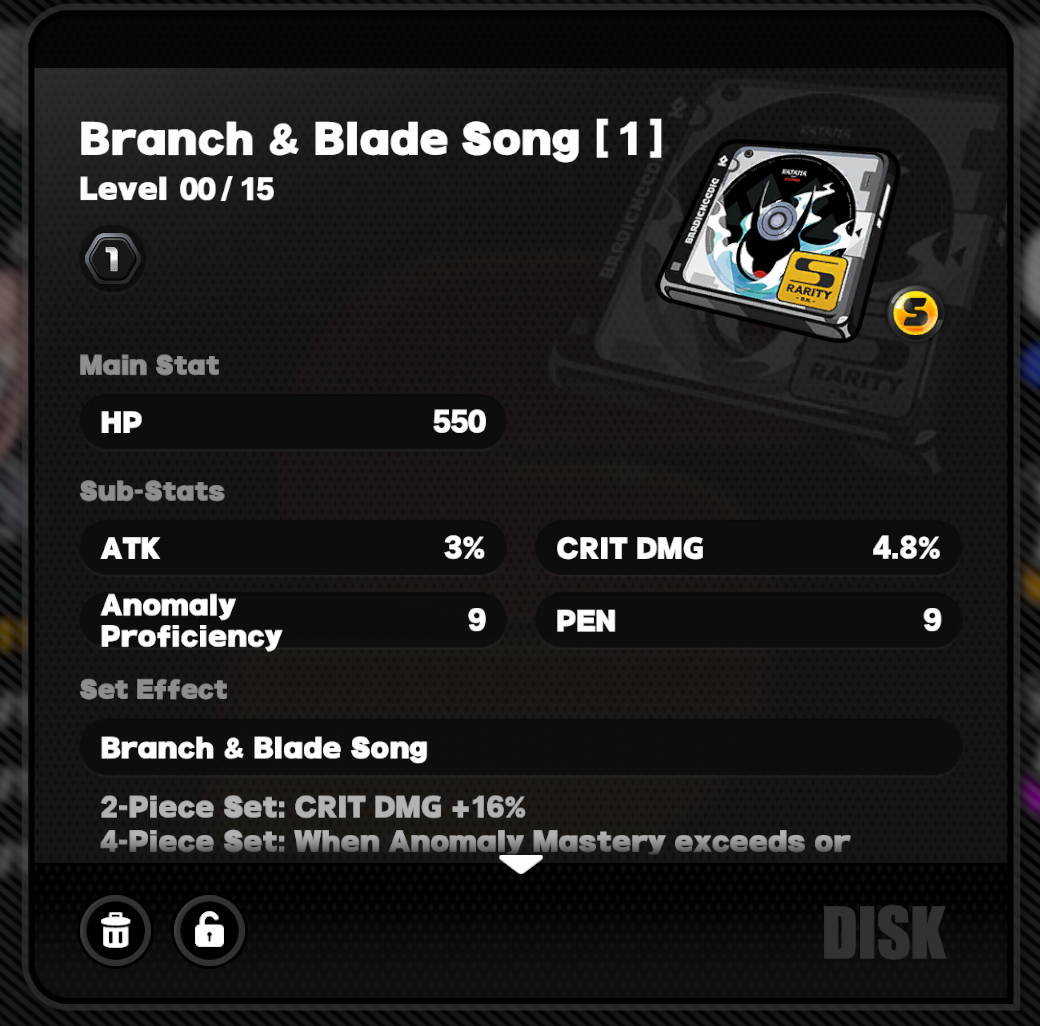The height and width of the screenshot is (1026, 1040).
Task: Click the Set Effect heading
Action: click(x=154, y=689)
